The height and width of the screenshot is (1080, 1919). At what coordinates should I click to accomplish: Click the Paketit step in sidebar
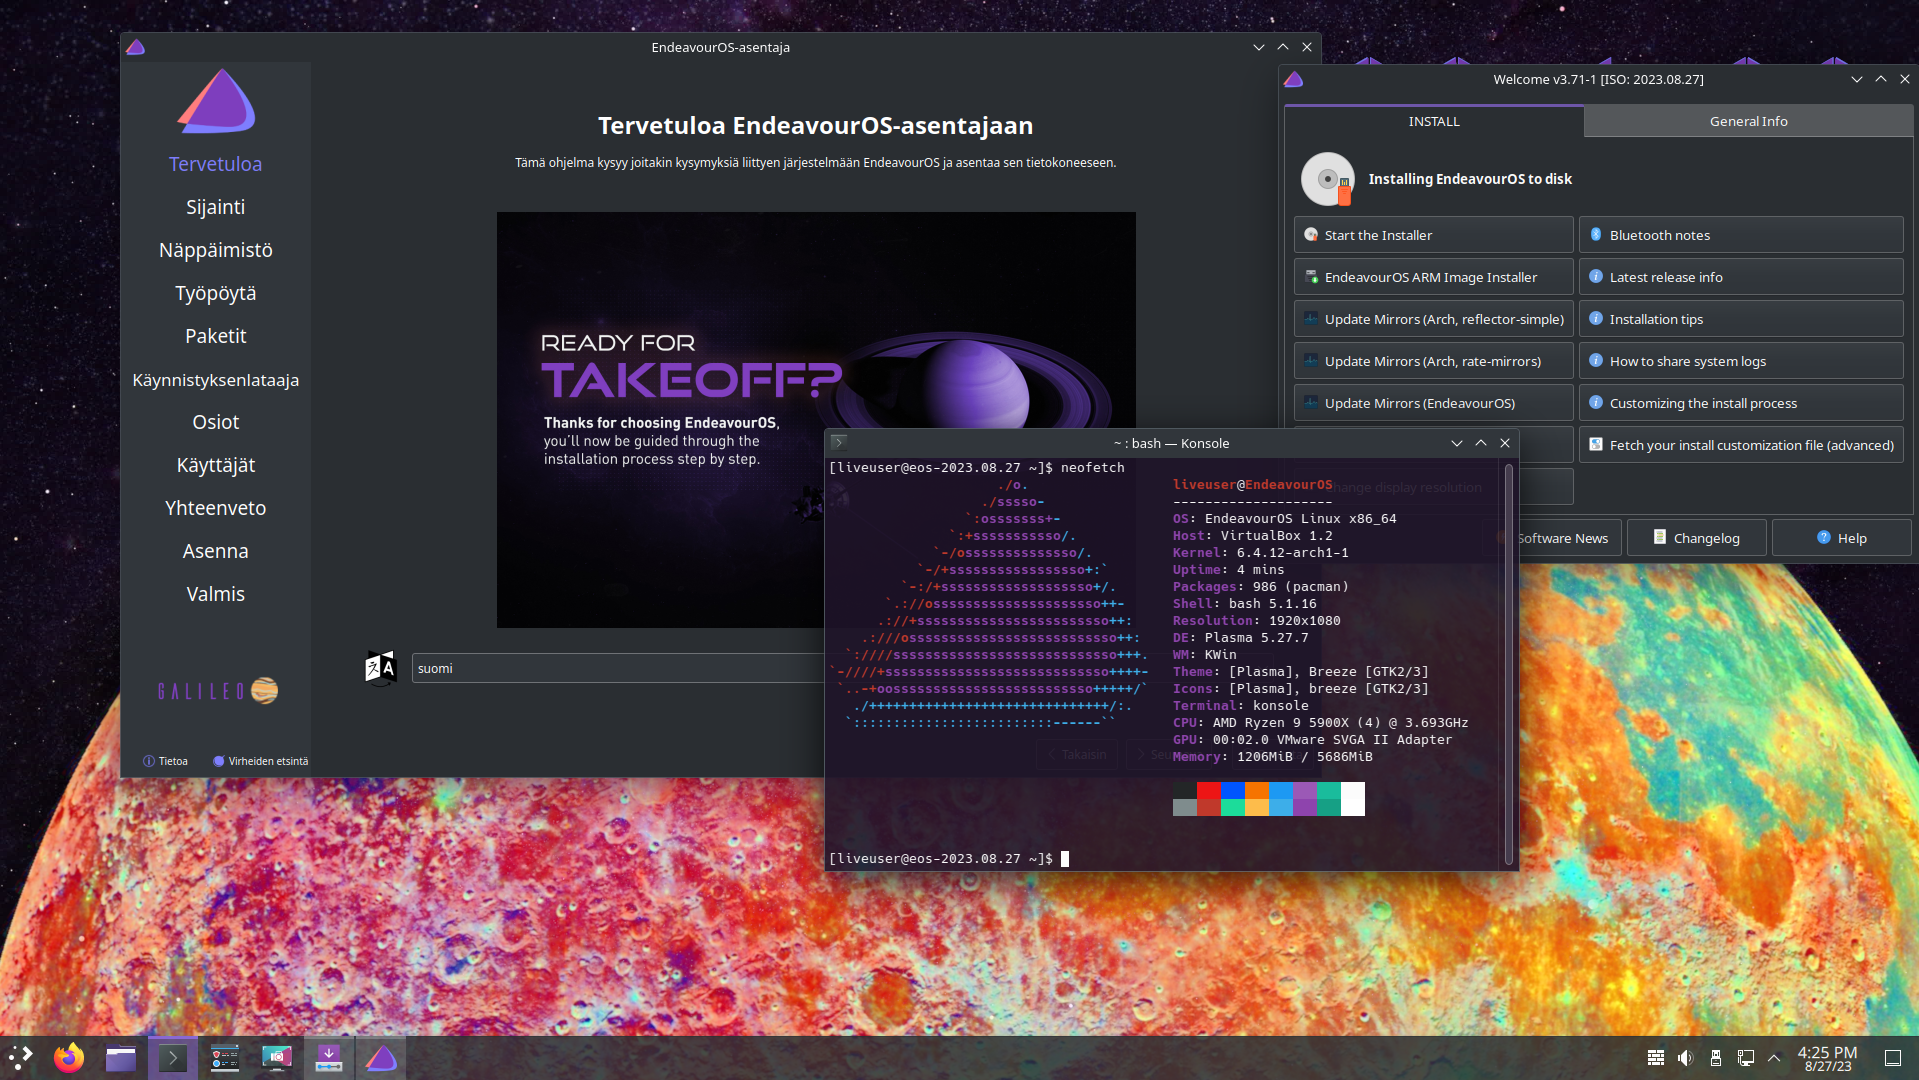point(215,336)
